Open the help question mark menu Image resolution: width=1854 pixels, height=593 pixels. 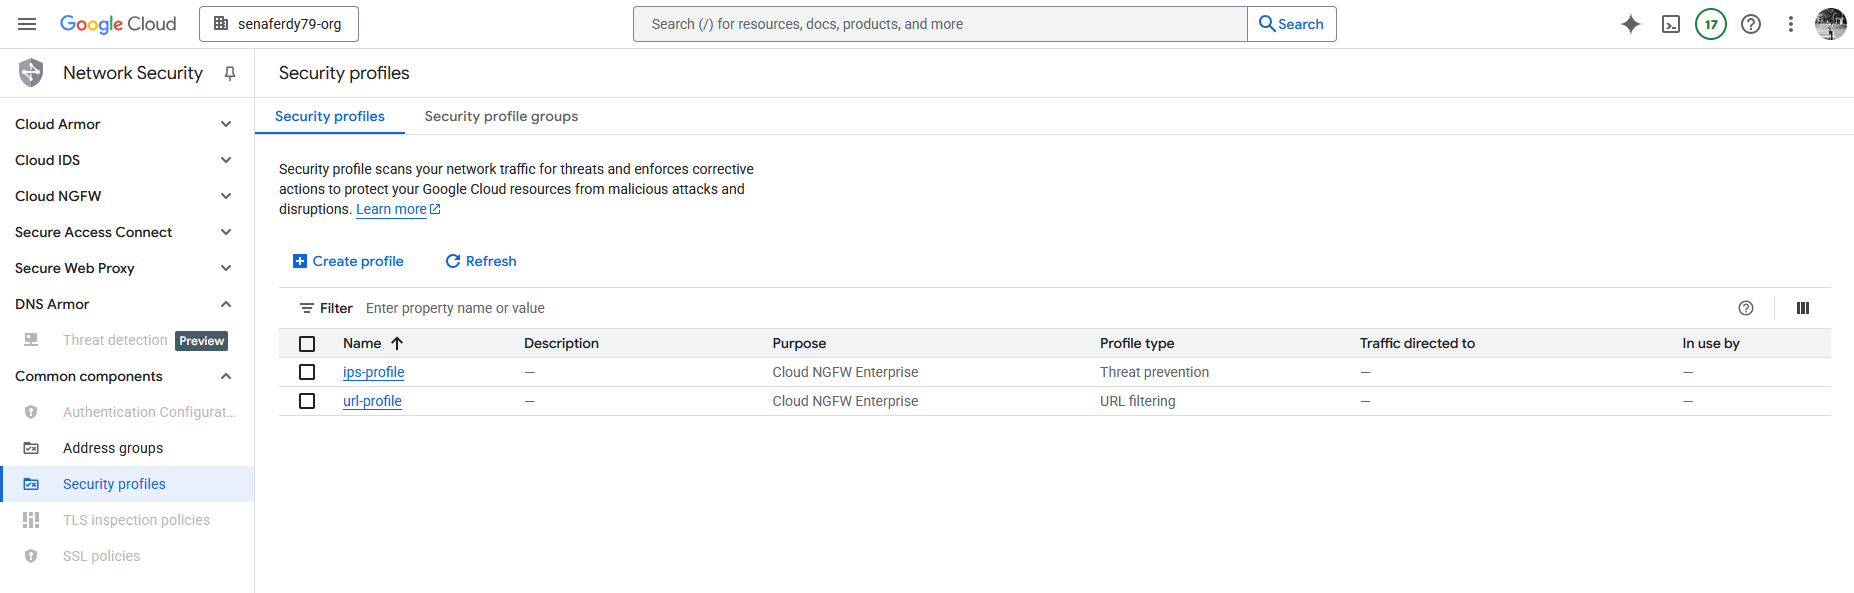tap(1750, 24)
